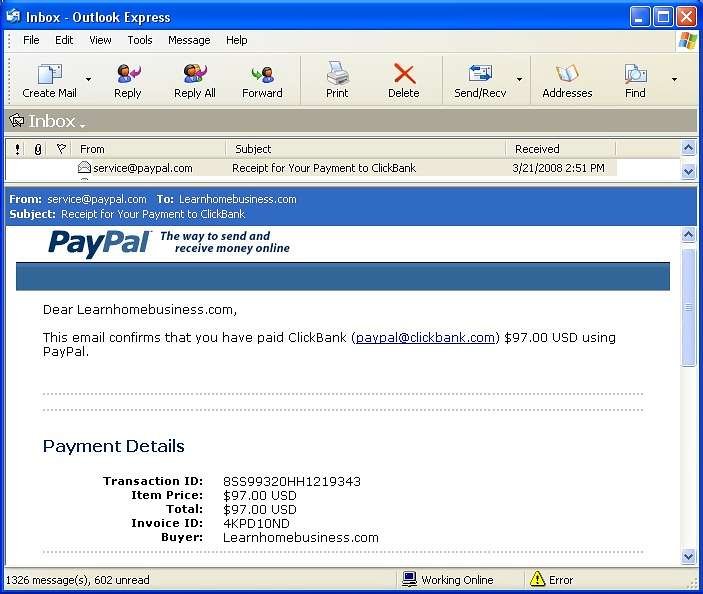The height and width of the screenshot is (594, 703).
Task: Click the Windows flag logo throbber
Action: coord(687,41)
